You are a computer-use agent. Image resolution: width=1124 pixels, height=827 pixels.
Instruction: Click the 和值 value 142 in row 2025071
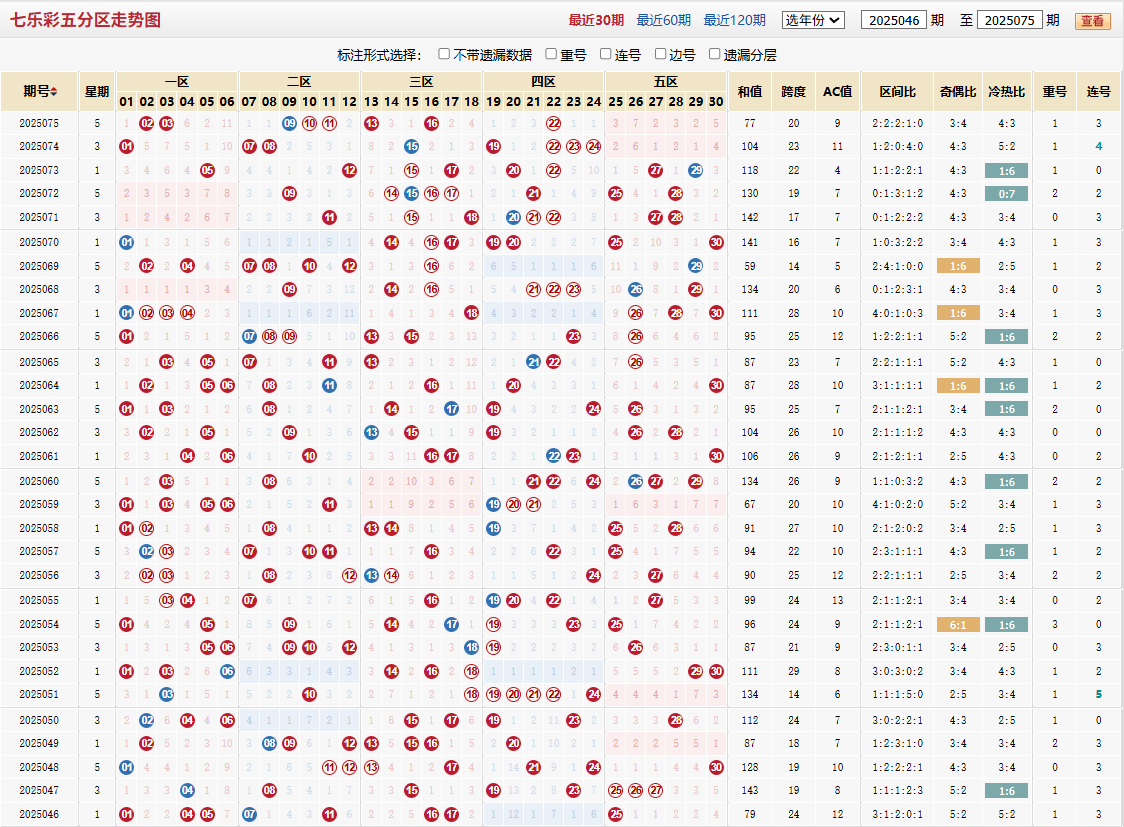(750, 217)
